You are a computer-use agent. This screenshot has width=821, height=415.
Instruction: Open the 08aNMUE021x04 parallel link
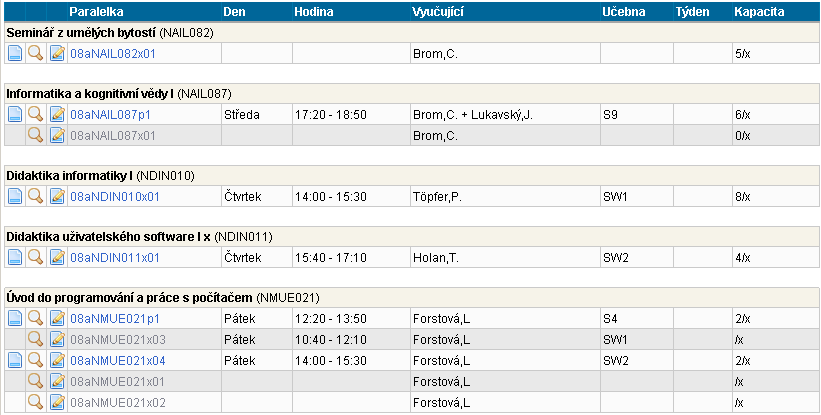pyautogui.click(x=118, y=360)
